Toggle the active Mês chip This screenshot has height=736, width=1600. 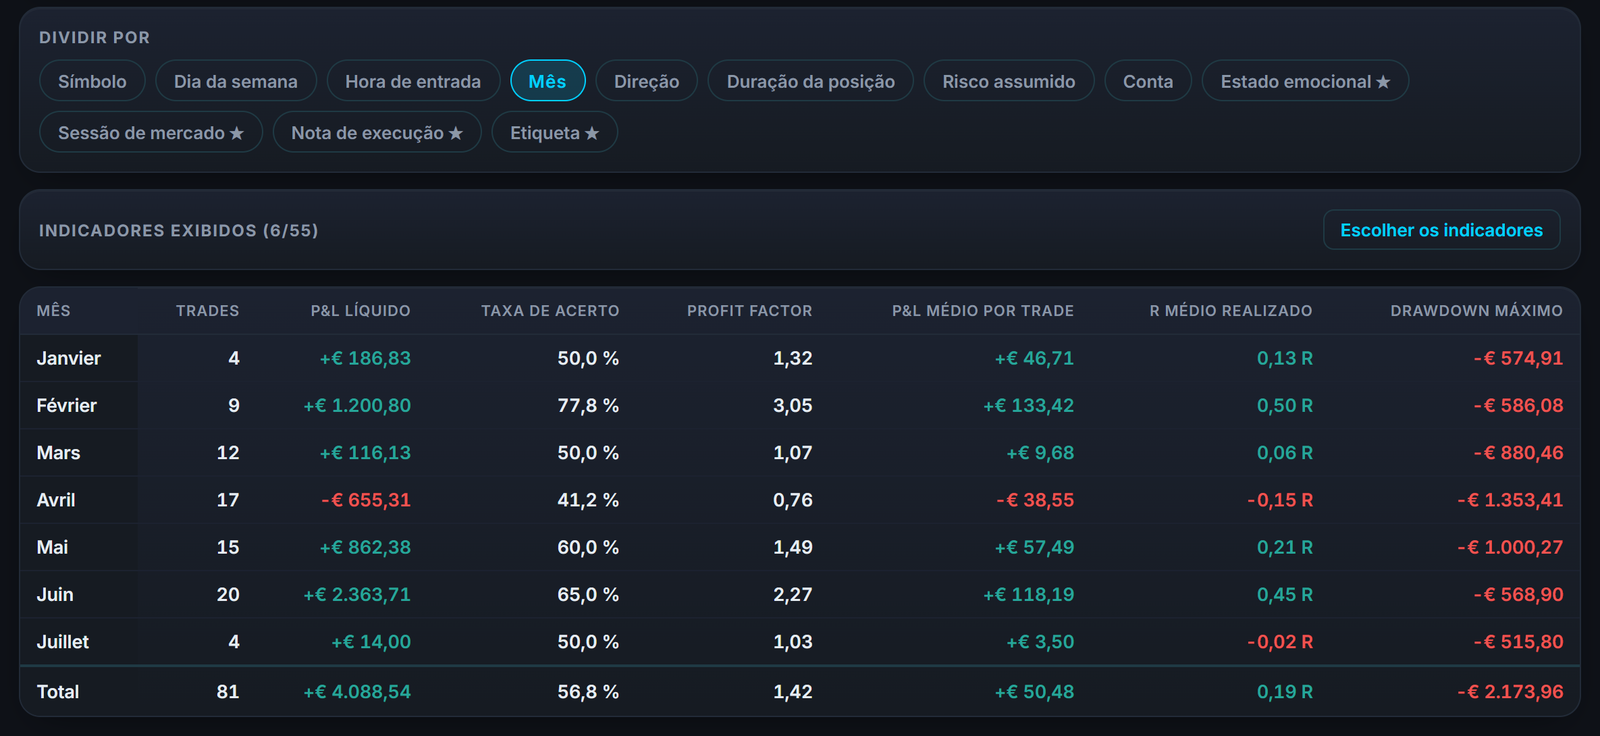click(547, 81)
